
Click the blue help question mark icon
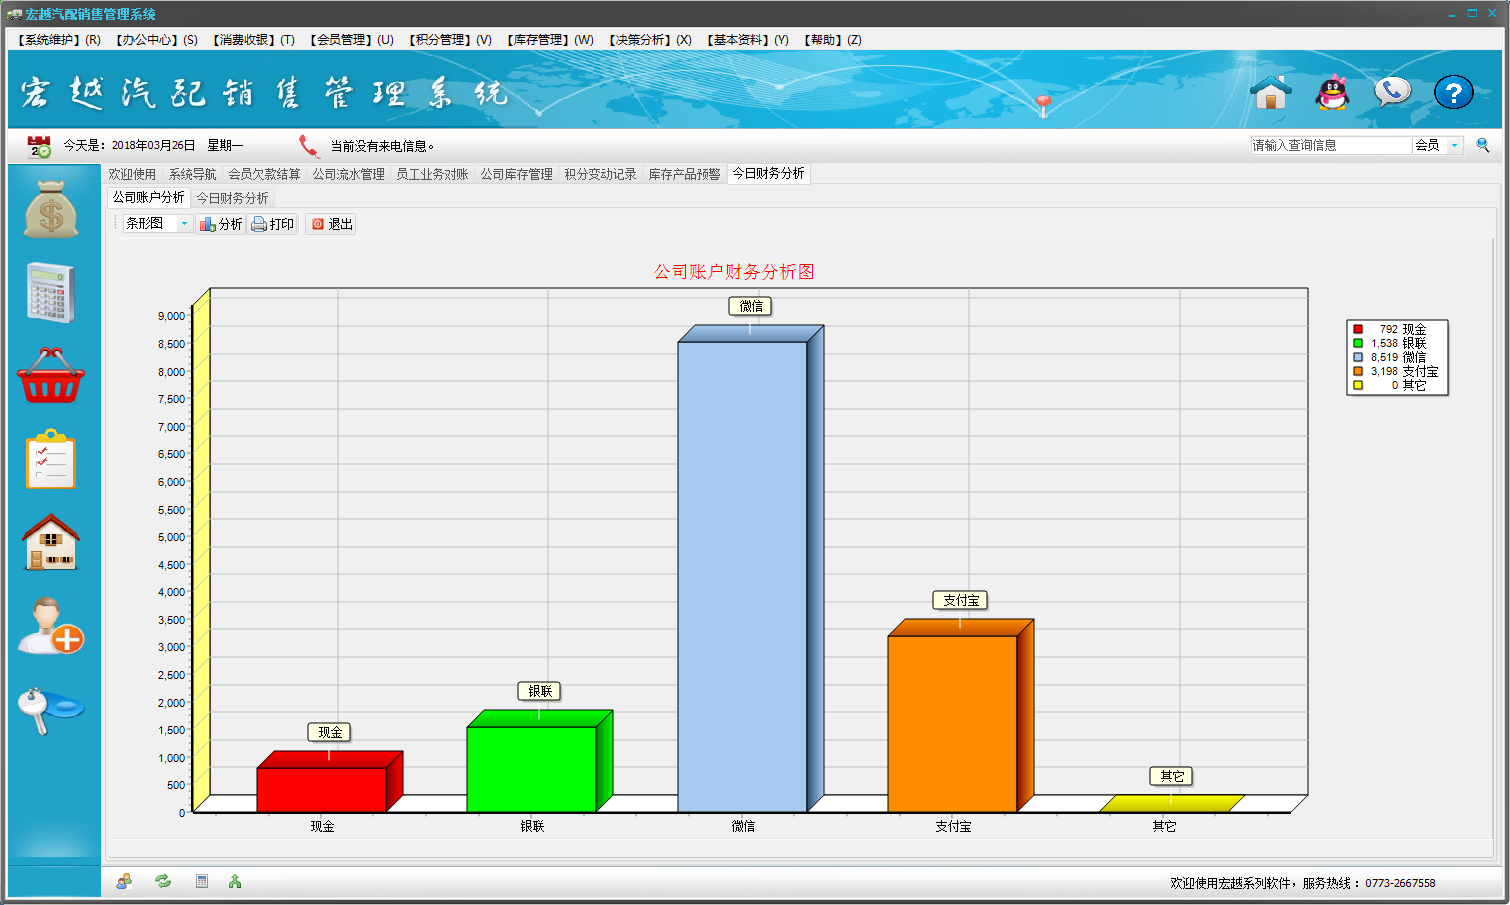tap(1453, 93)
